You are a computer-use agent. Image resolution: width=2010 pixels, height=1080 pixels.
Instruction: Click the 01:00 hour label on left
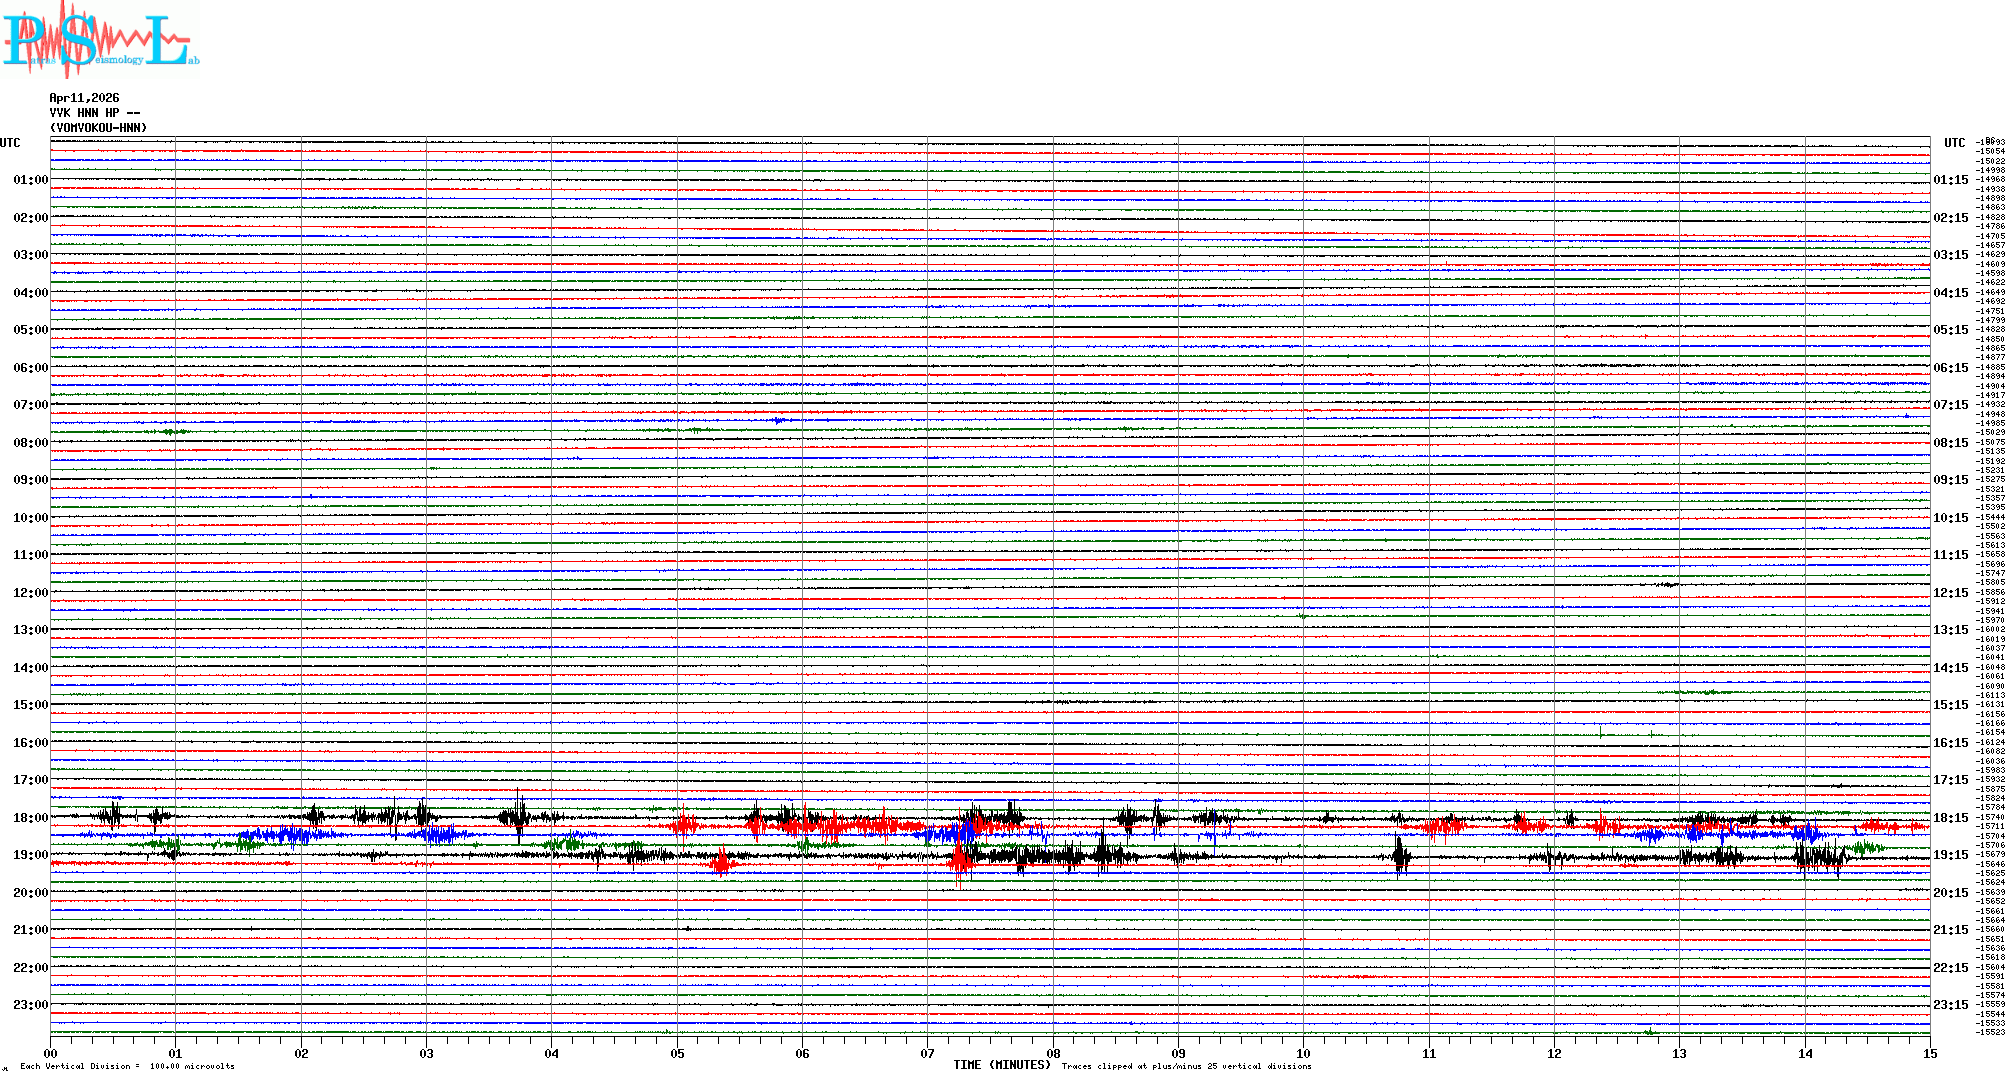pos(30,180)
